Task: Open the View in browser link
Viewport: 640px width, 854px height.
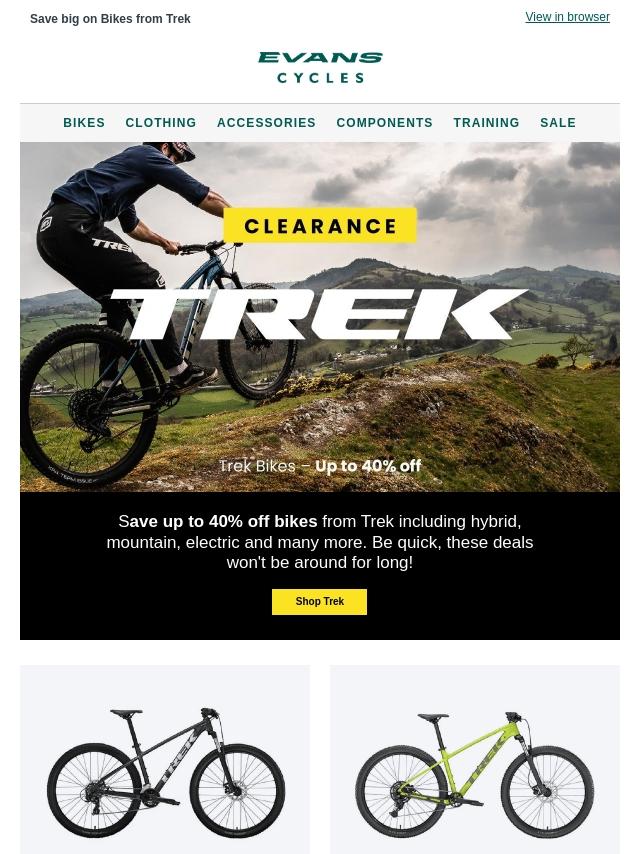Action: (x=567, y=17)
